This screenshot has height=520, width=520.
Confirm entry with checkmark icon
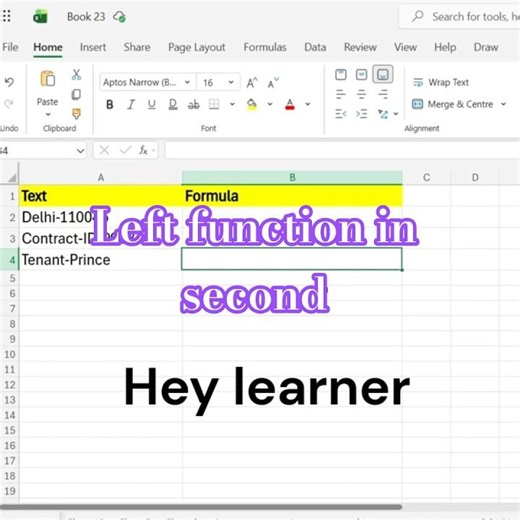pyautogui.click(x=125, y=150)
